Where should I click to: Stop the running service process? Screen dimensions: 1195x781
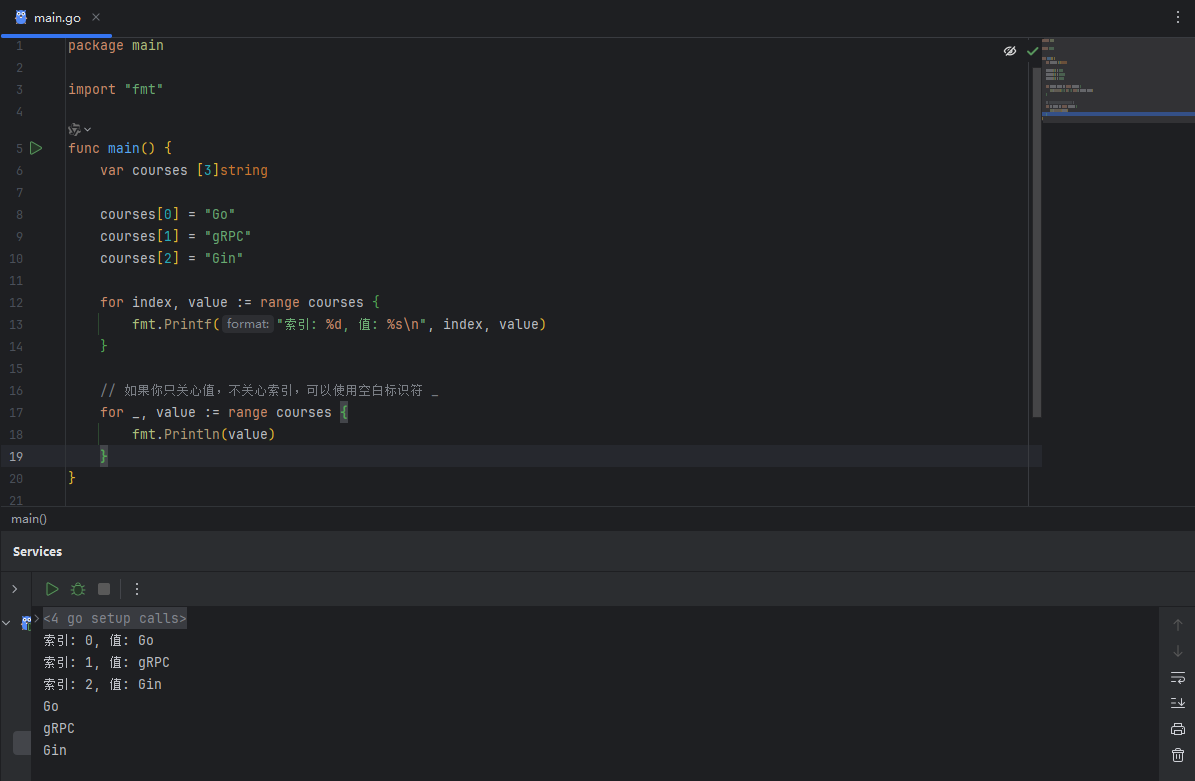[104, 589]
